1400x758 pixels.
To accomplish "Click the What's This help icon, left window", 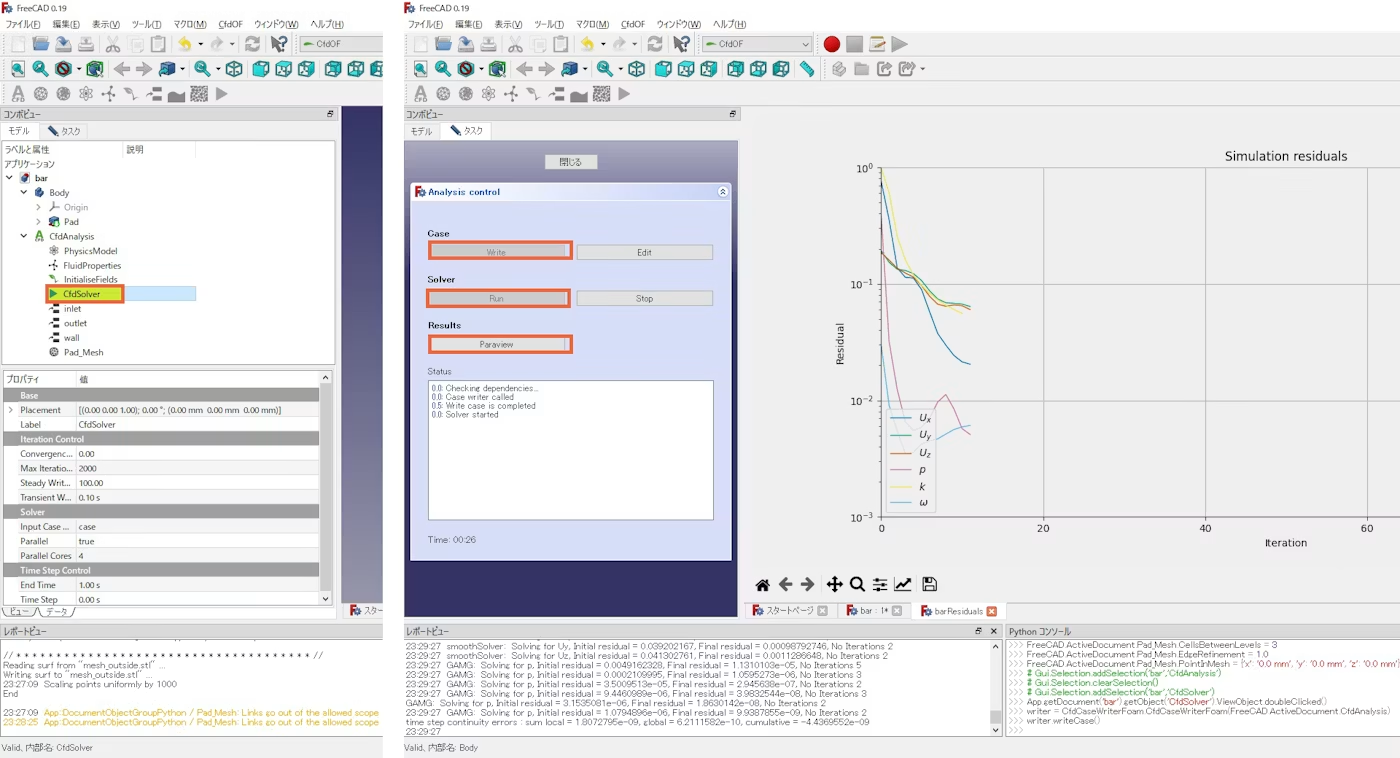I will coord(279,44).
